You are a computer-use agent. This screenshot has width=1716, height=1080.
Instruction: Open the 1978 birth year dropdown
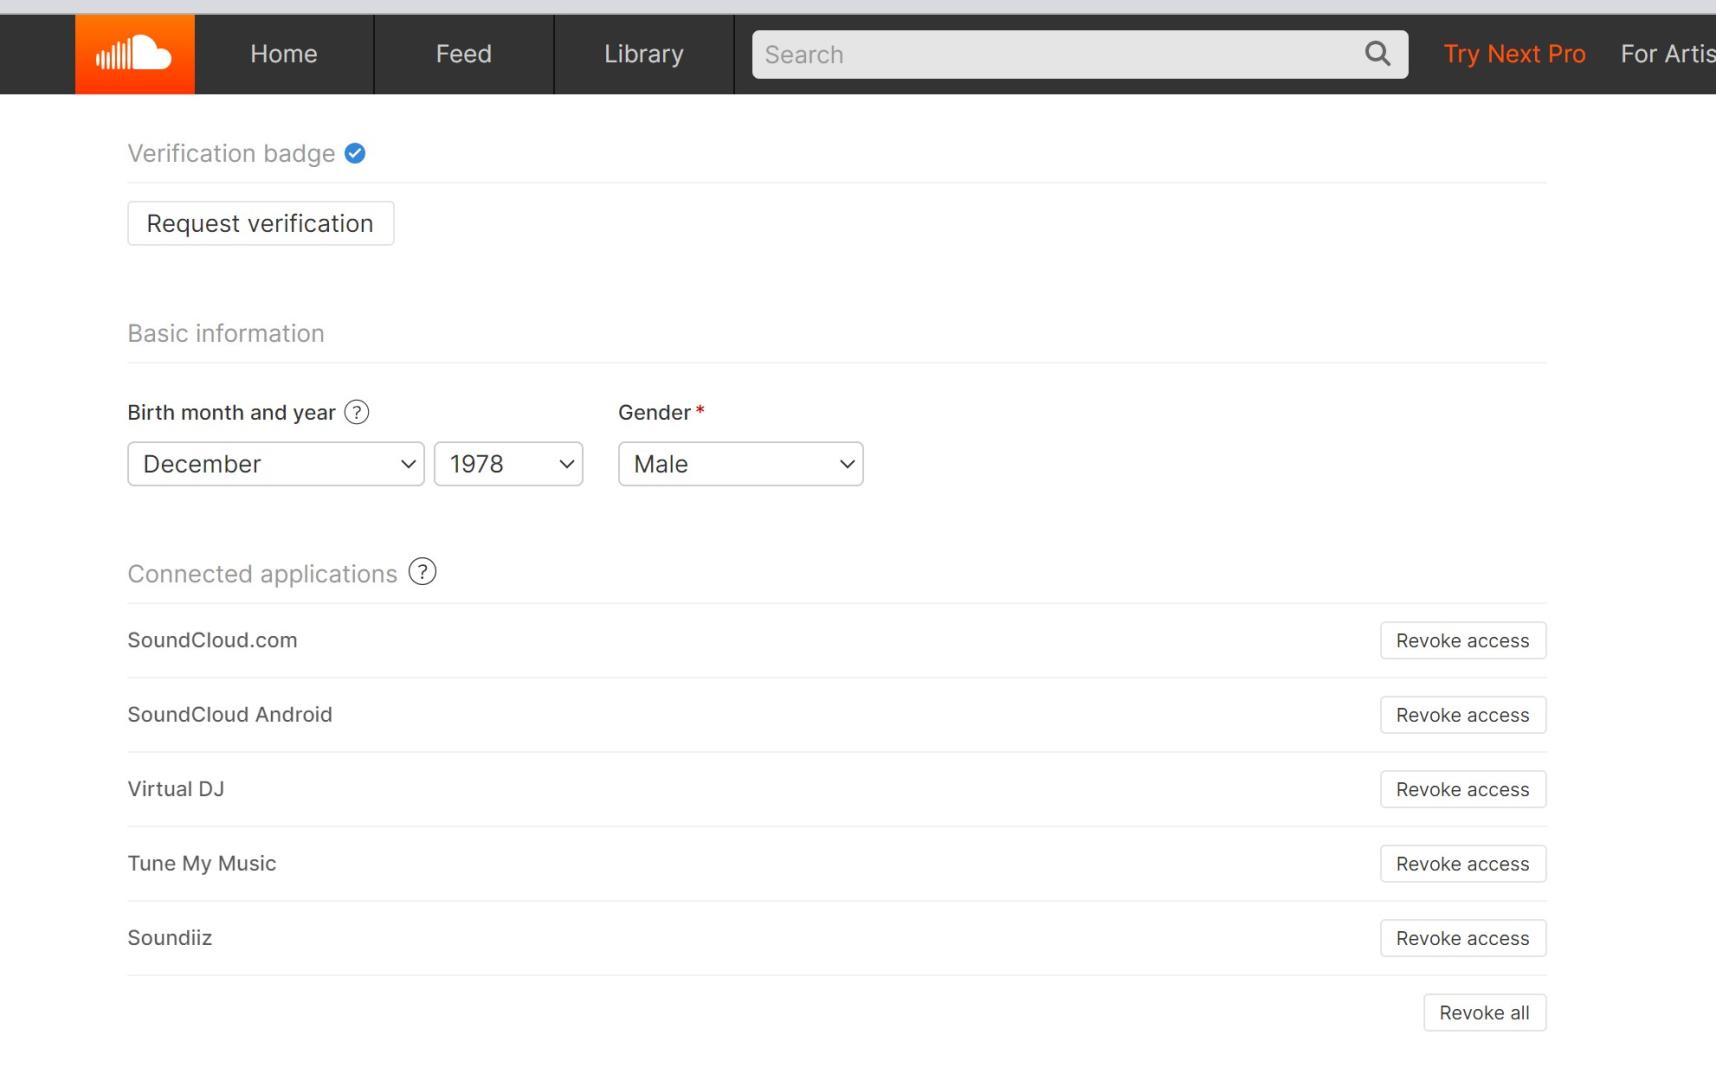click(x=508, y=464)
